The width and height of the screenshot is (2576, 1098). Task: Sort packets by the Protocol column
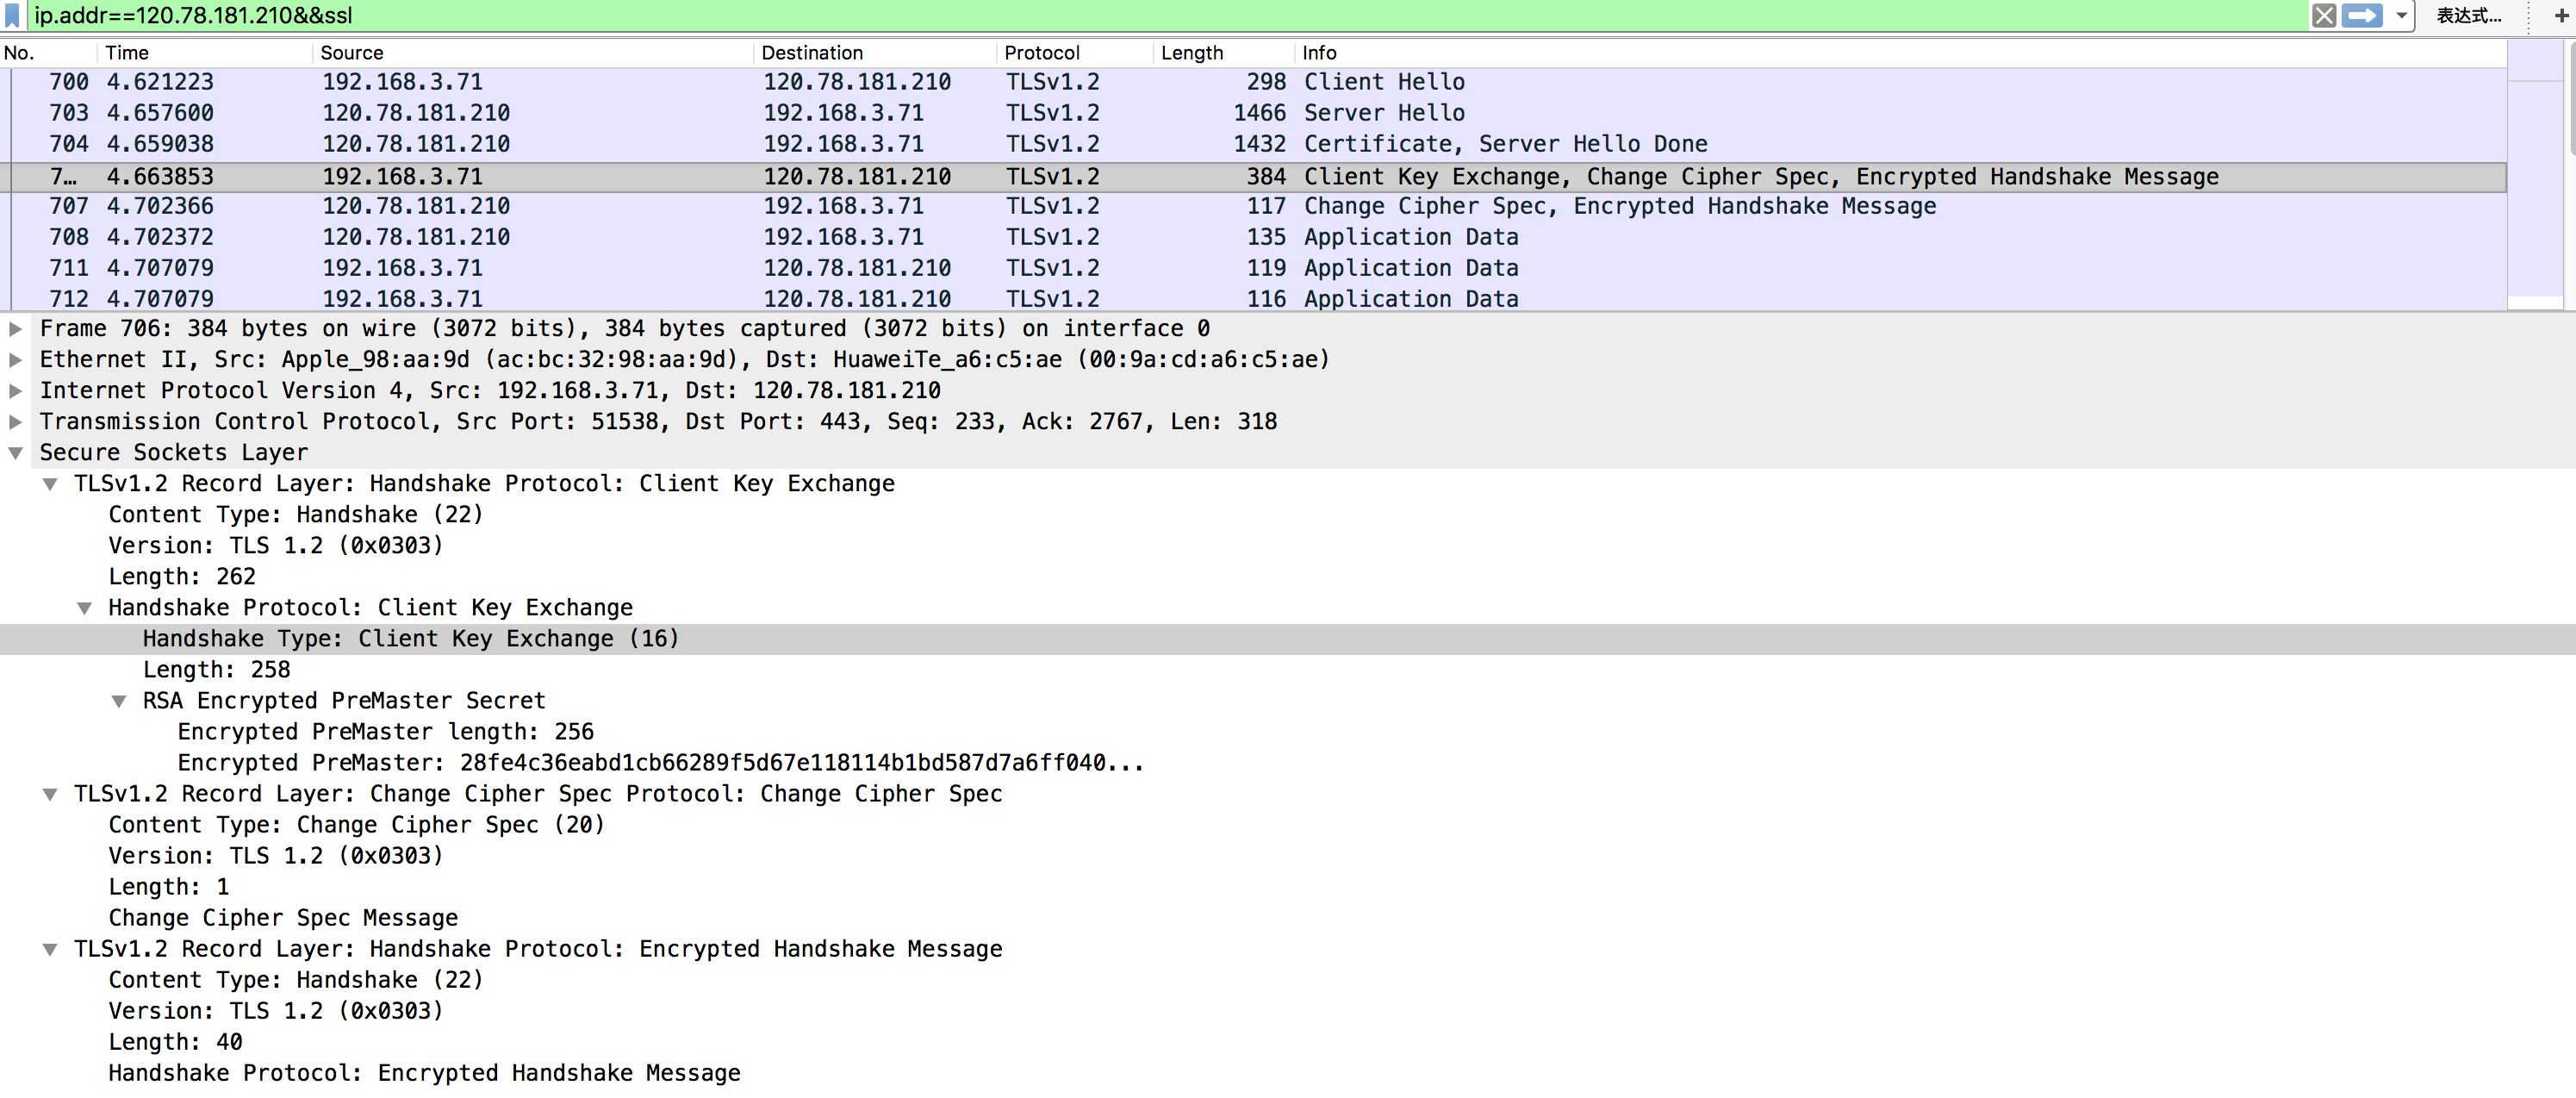(x=1042, y=53)
